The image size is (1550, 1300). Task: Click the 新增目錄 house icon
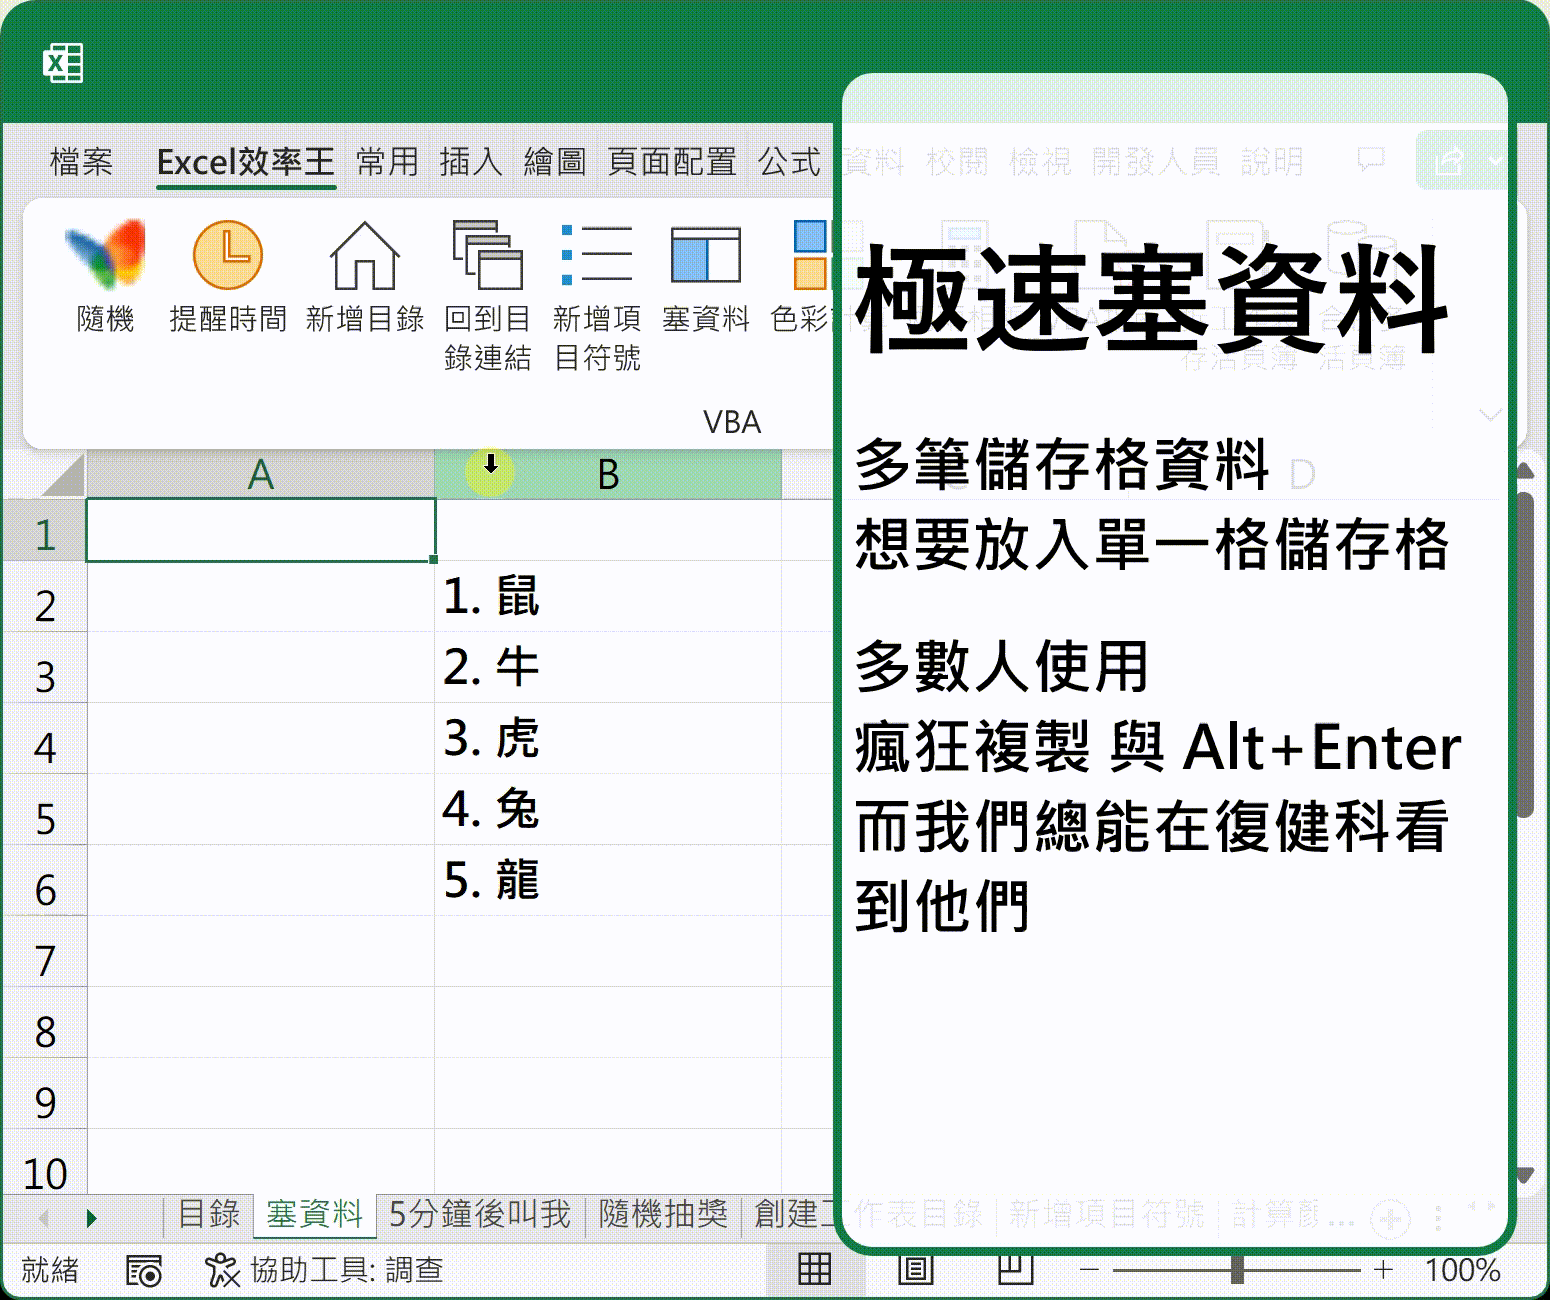tap(364, 257)
